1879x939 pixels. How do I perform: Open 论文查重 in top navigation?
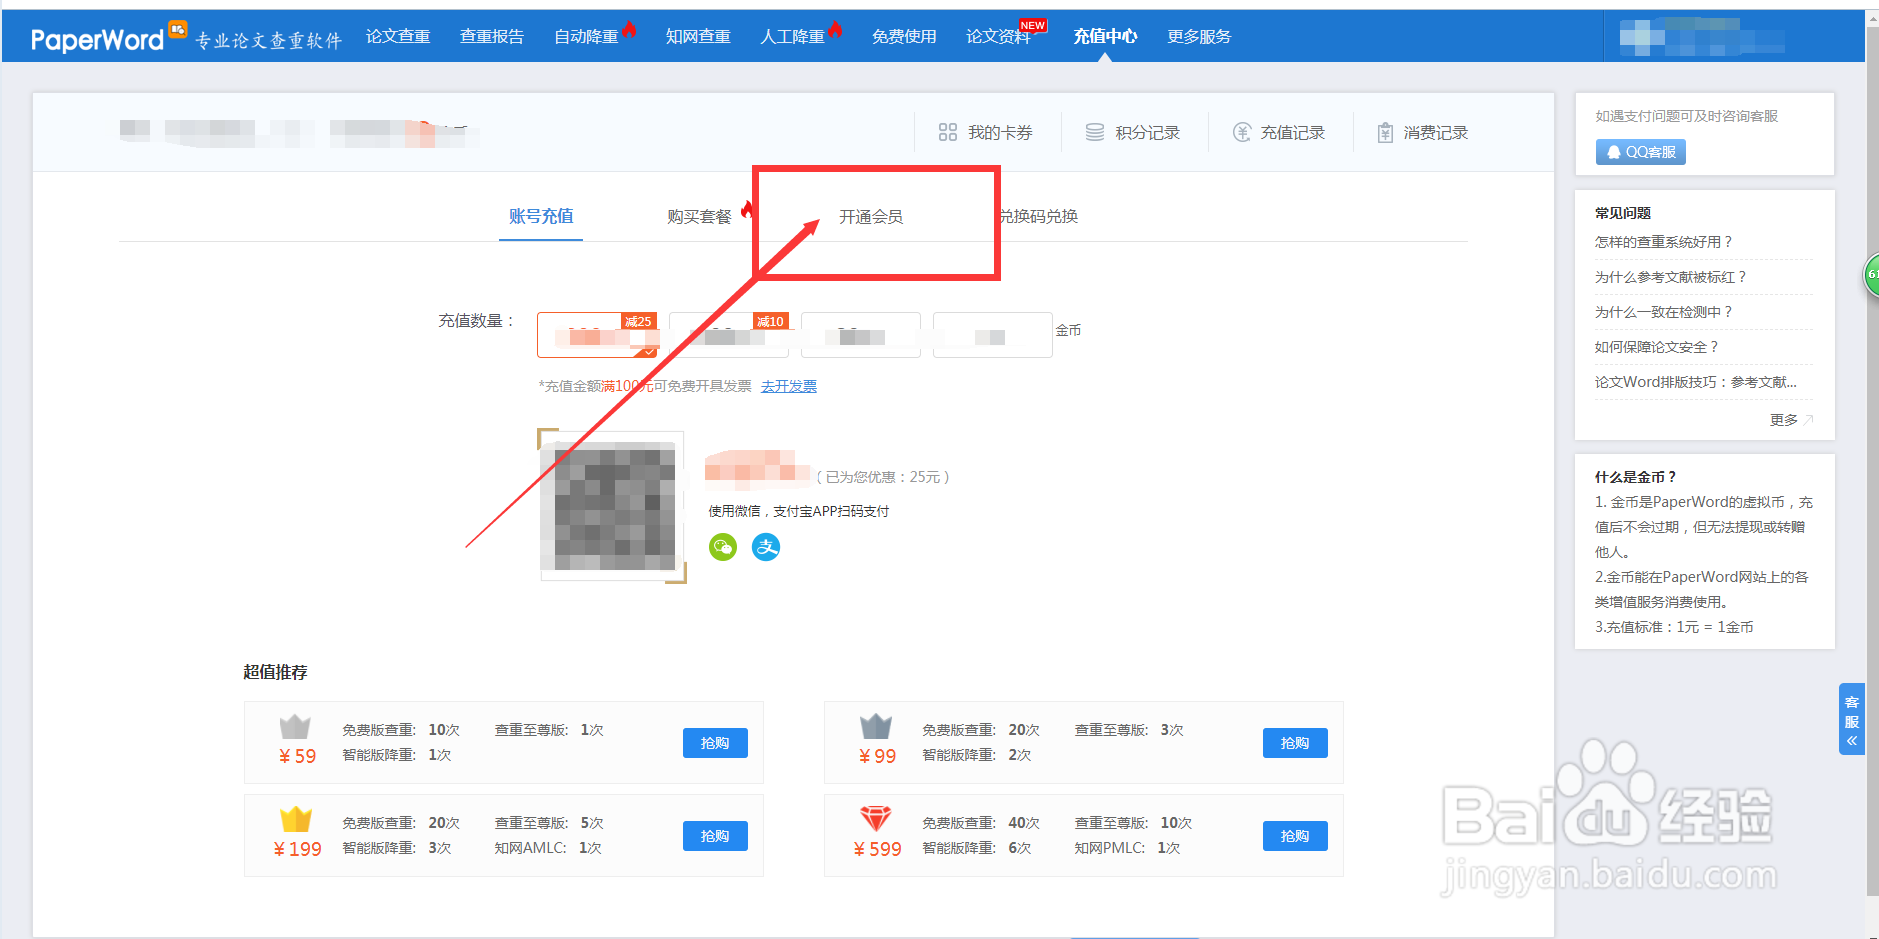(398, 37)
